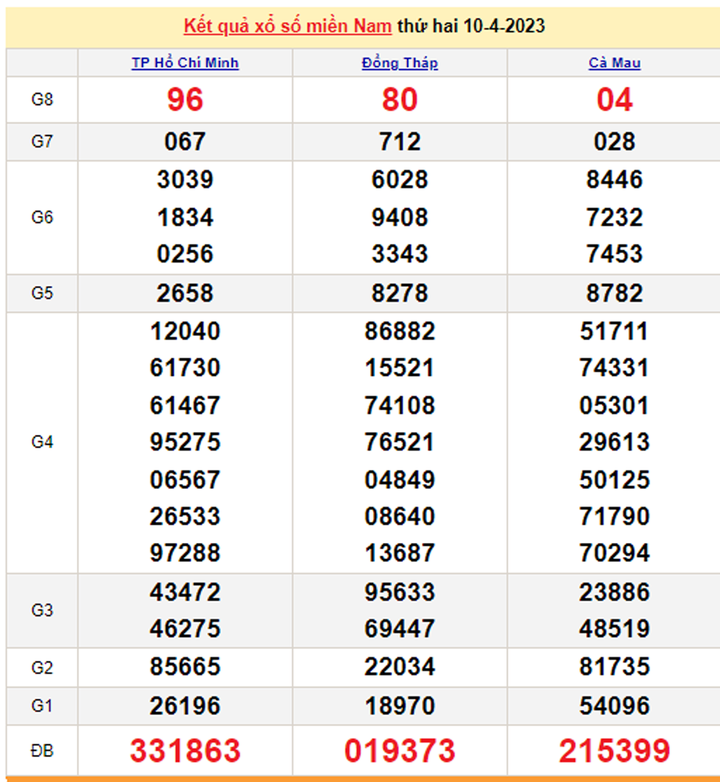Open the 'Kết quả xổ số miền Nam' link

pos(287,26)
